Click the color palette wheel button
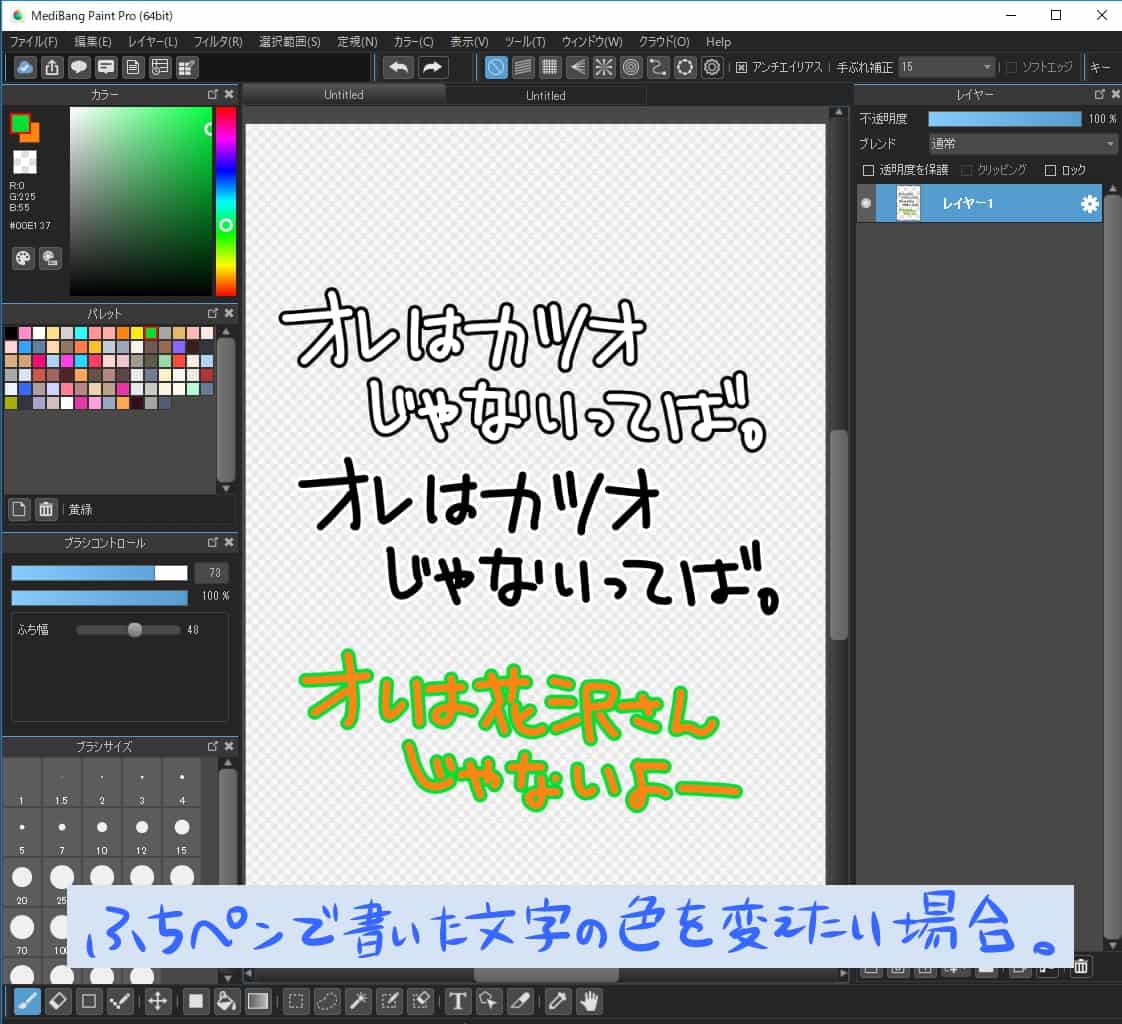Screen dimensions: 1122x1024 pos(23,258)
